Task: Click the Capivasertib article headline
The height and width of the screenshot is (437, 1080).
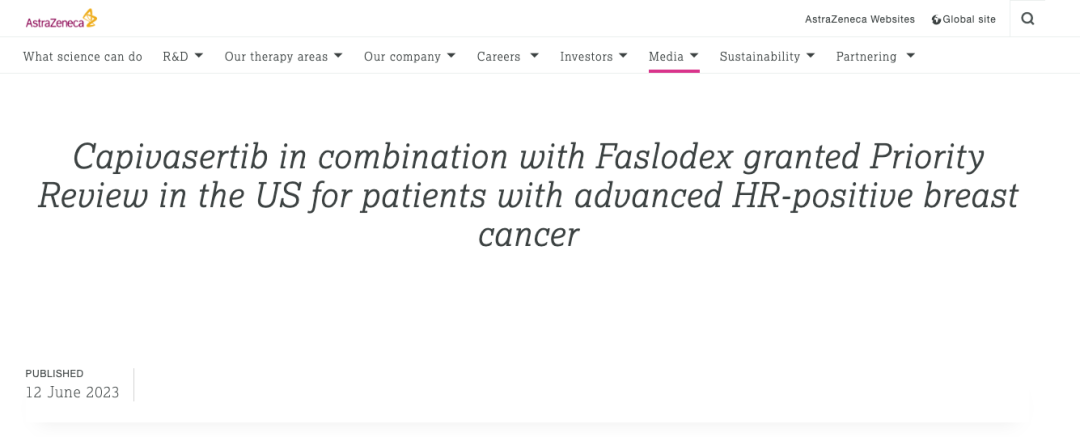Action: tap(528, 196)
